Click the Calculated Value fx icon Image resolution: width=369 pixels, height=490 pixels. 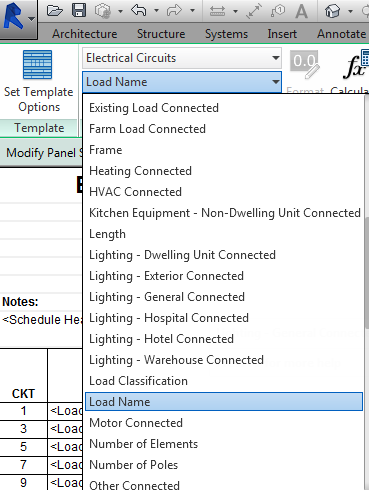point(356,64)
